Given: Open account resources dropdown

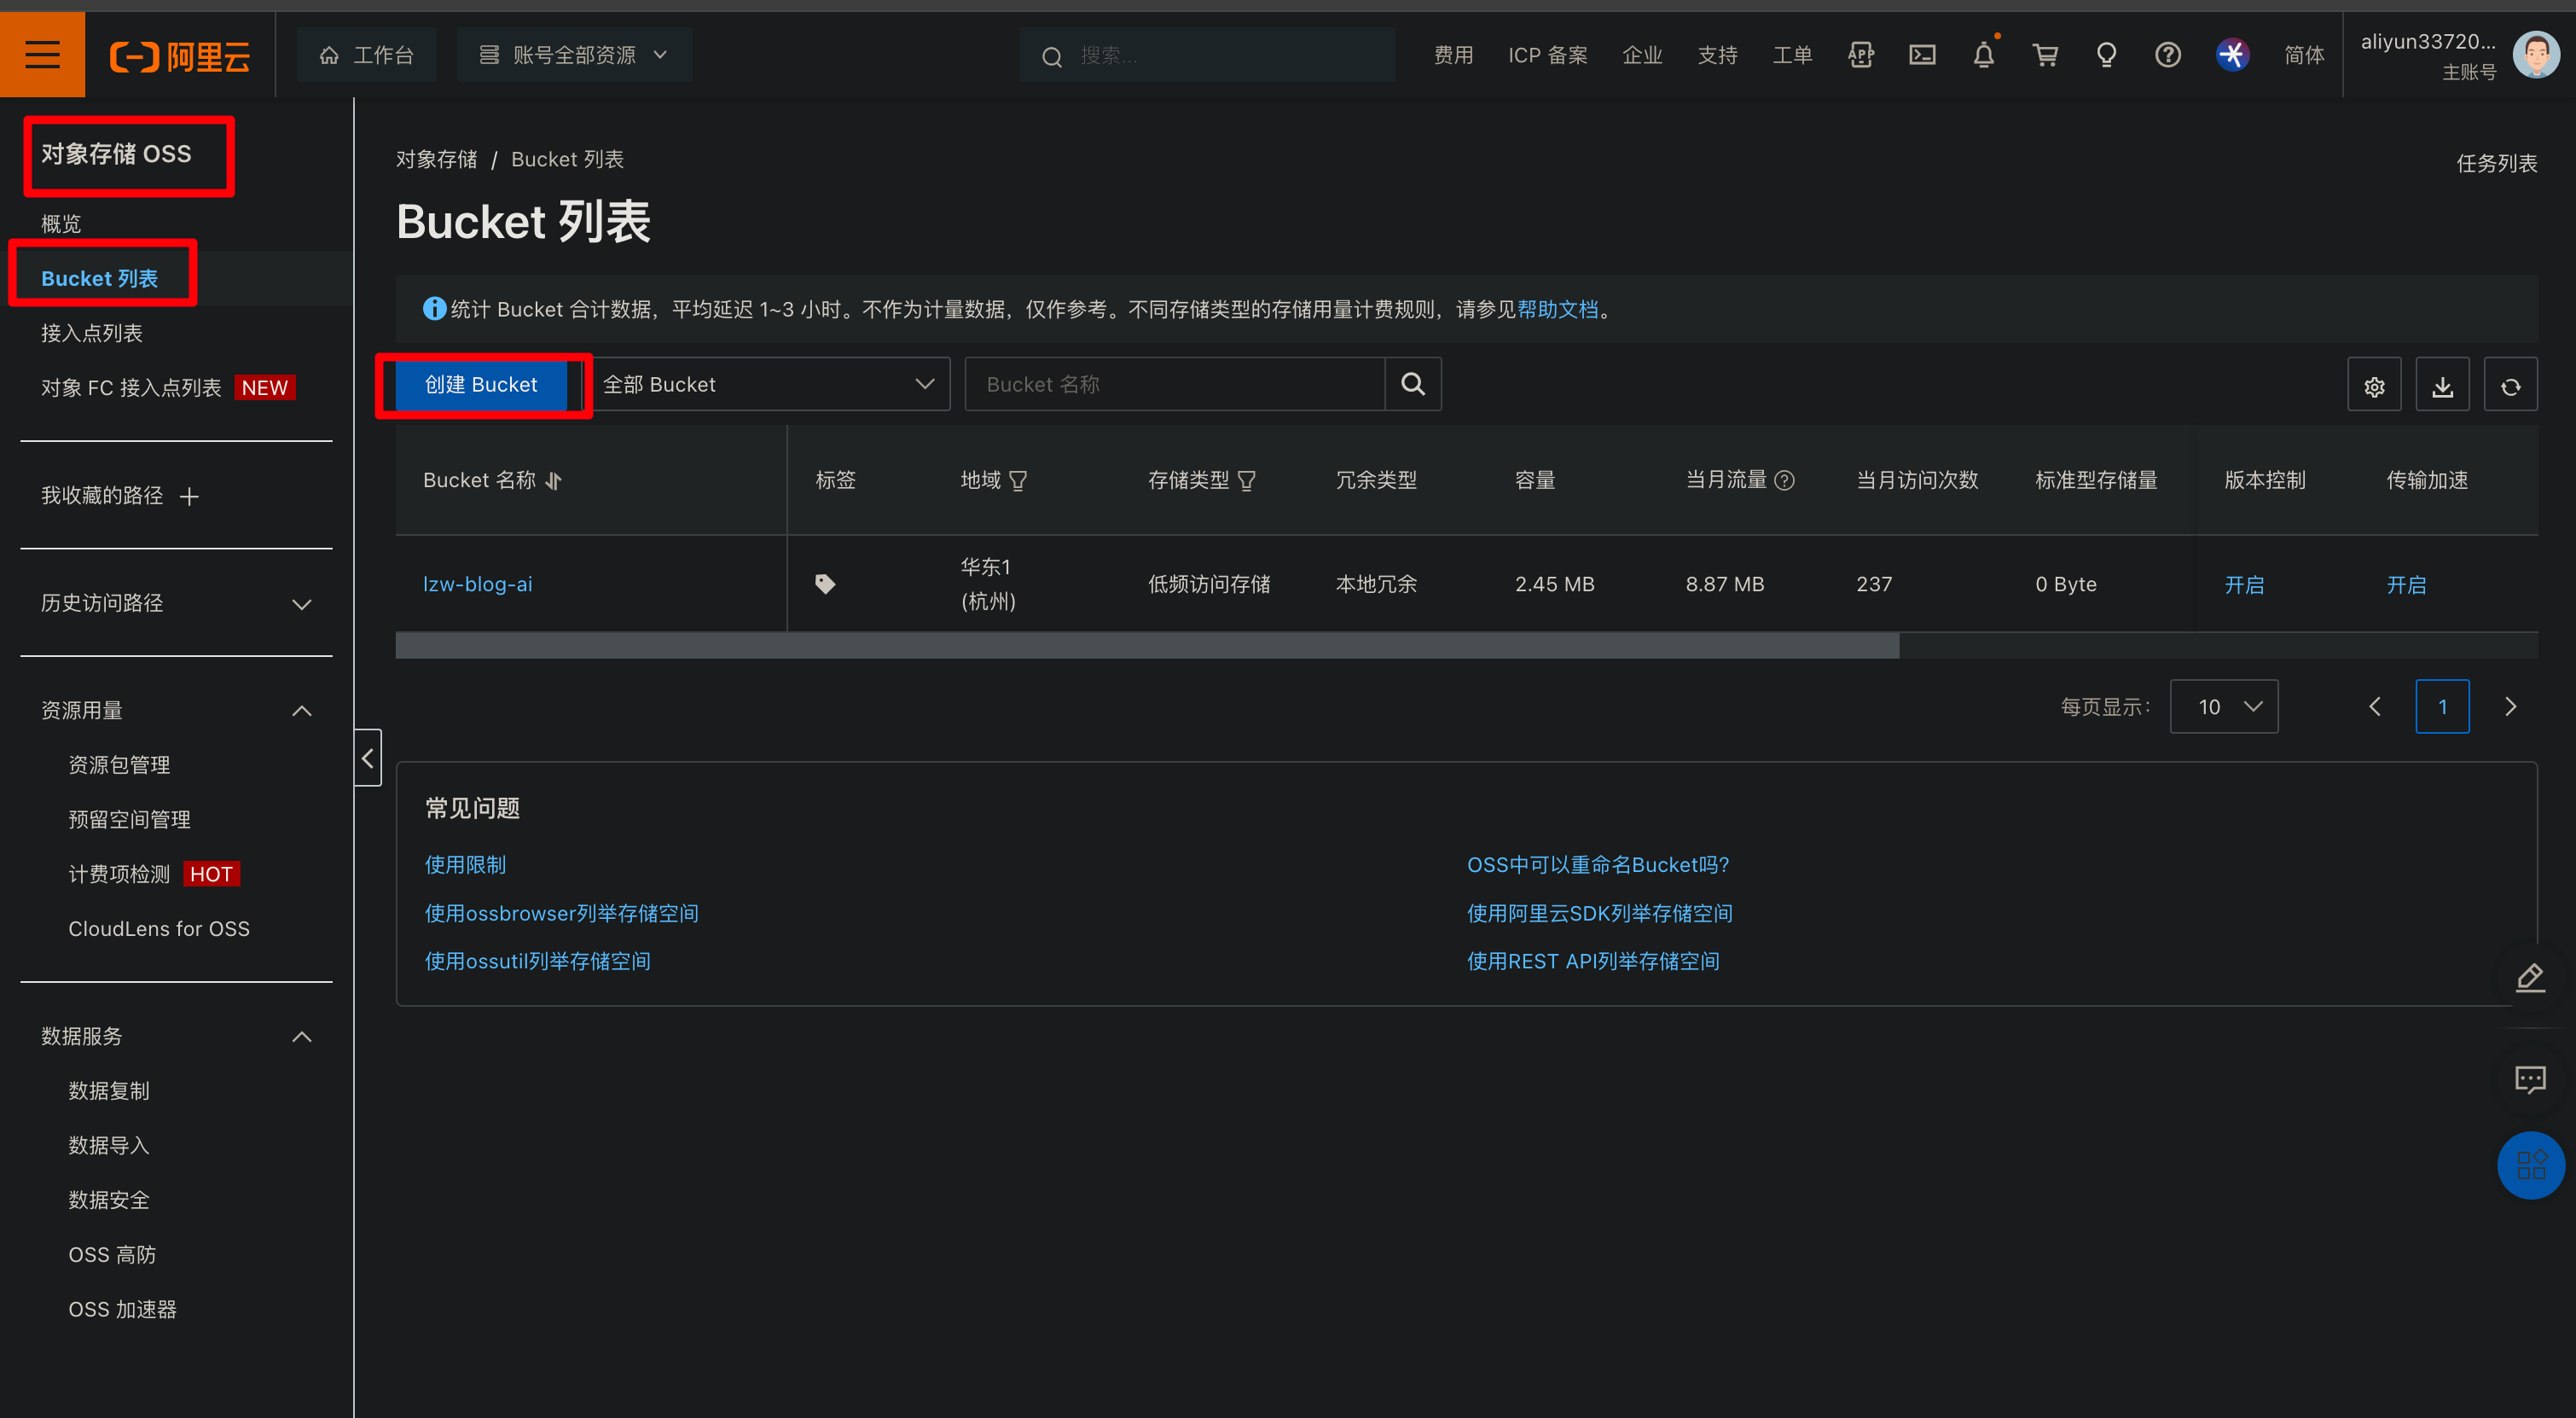Looking at the screenshot, I should click(574, 55).
